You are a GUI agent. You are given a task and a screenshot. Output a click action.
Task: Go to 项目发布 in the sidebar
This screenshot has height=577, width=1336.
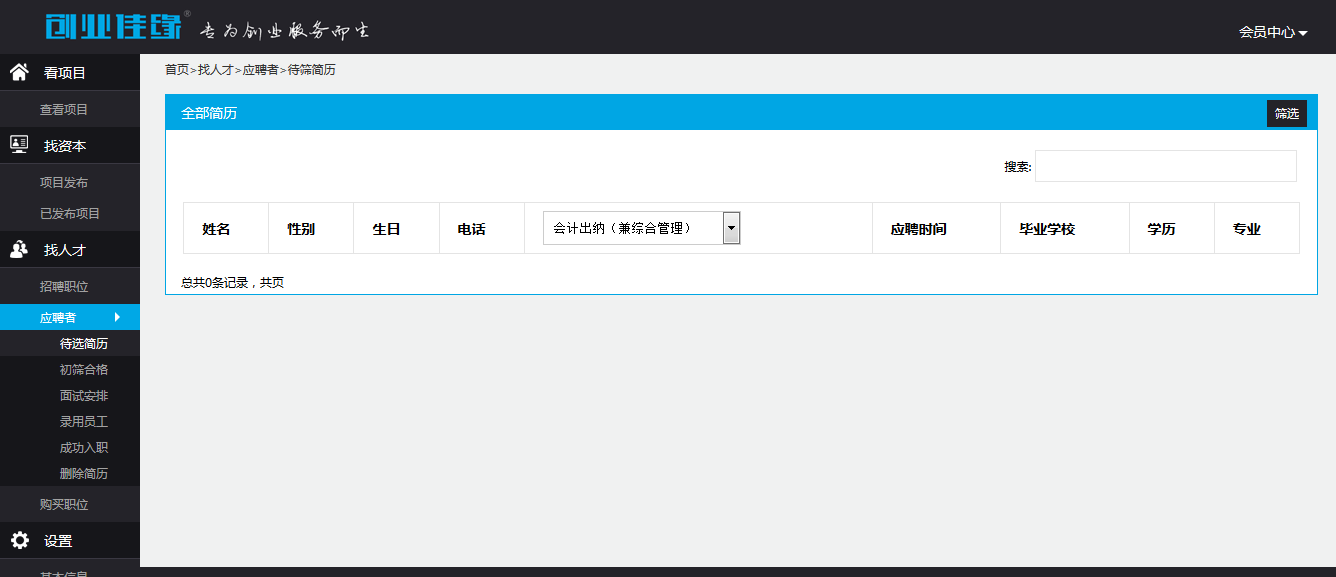point(64,183)
